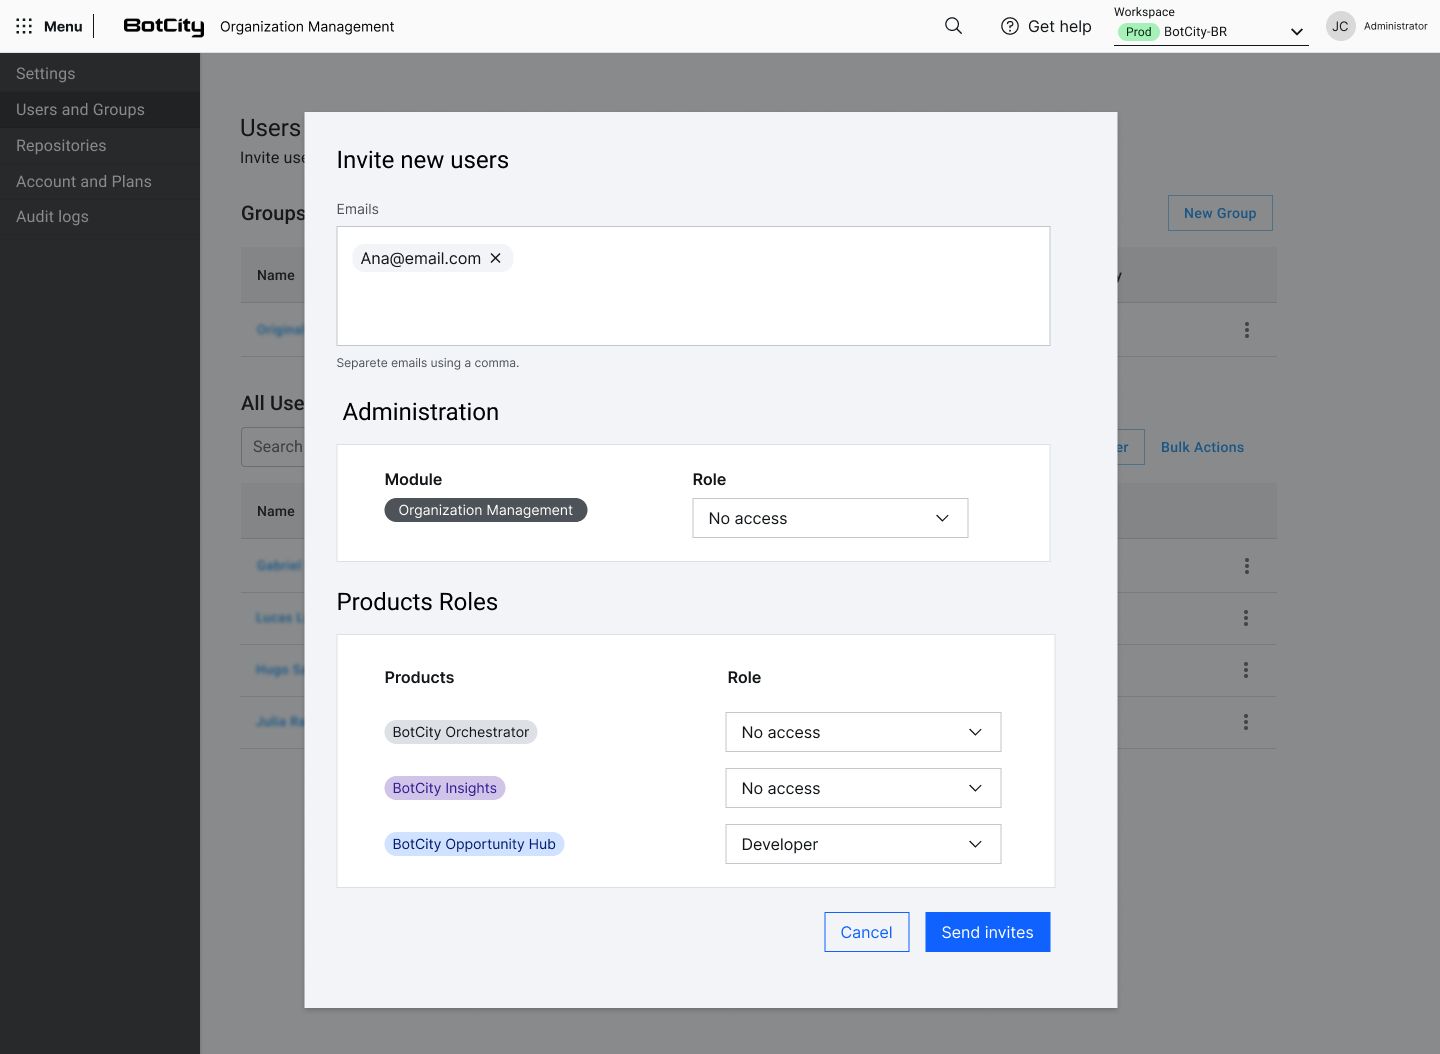
Task: Open the Menu grid icon
Action: [24, 26]
